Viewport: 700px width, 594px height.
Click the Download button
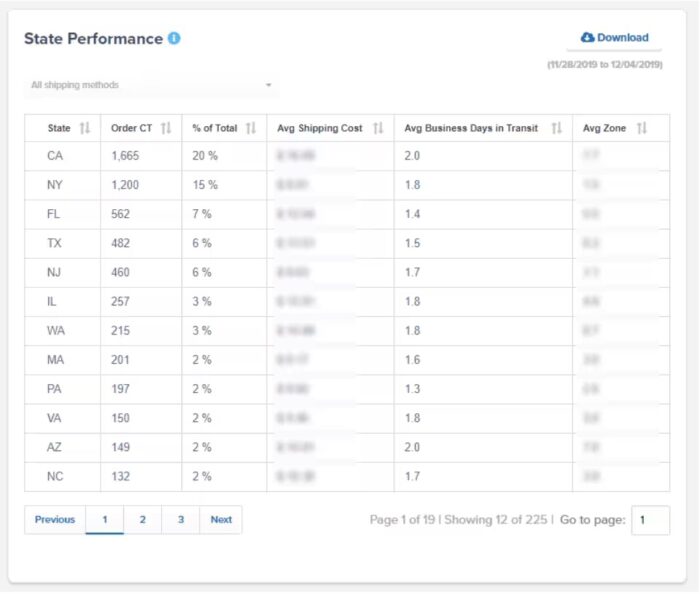(x=614, y=38)
